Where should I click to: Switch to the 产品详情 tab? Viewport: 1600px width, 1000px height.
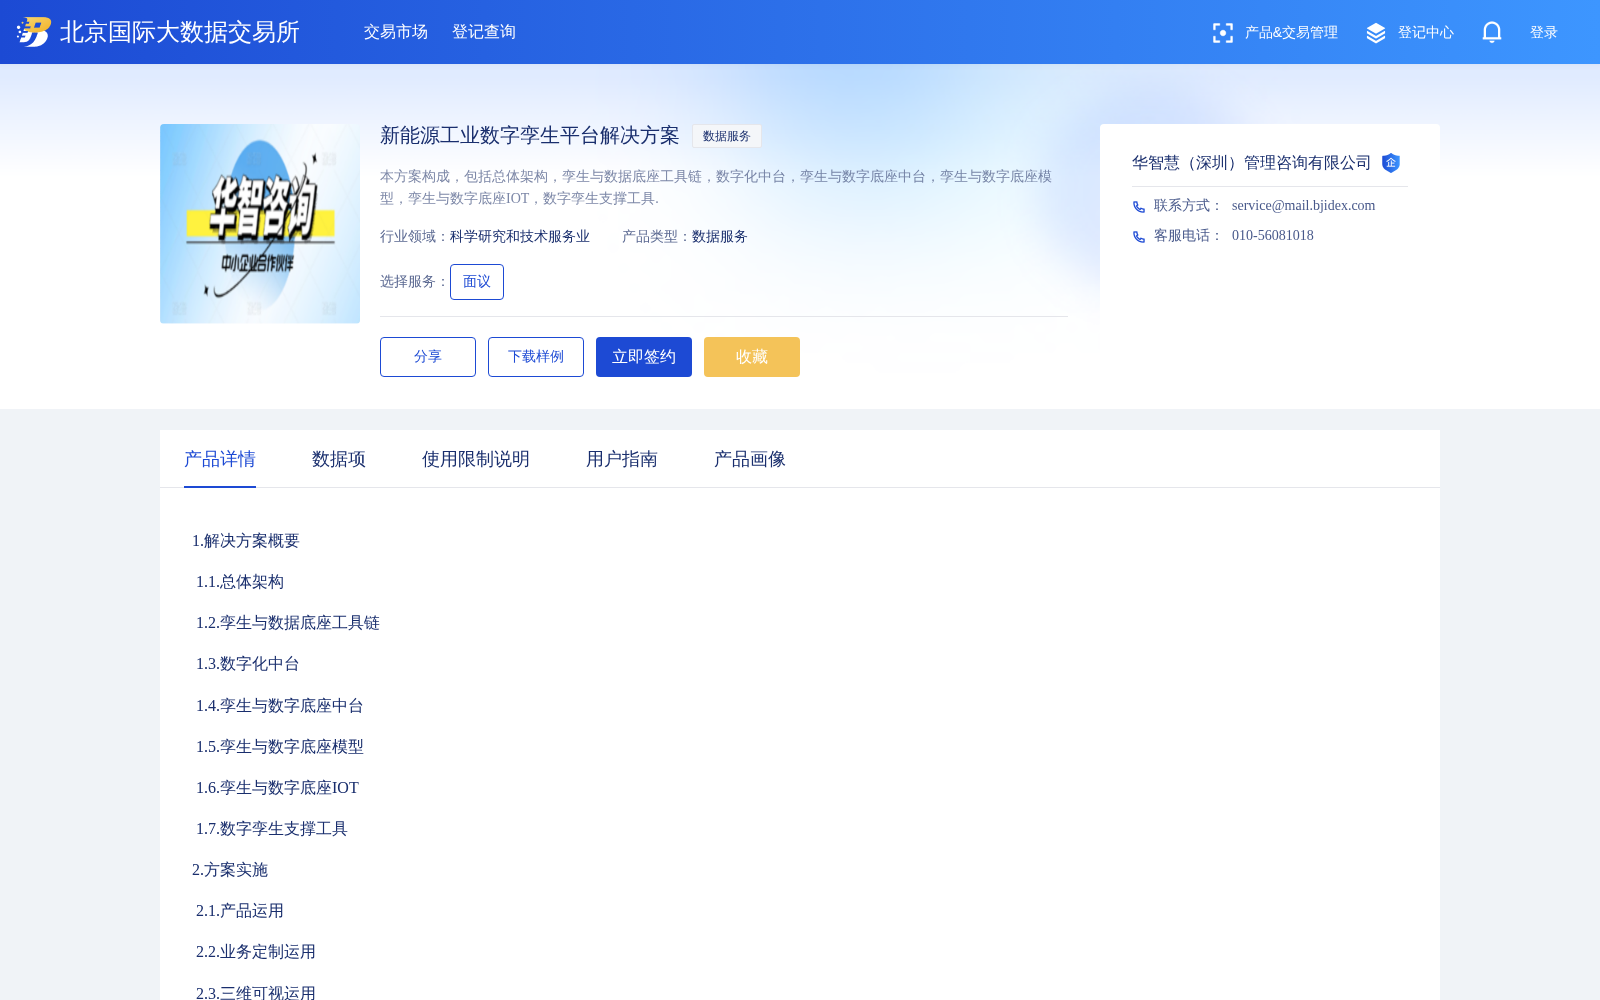[x=220, y=459]
